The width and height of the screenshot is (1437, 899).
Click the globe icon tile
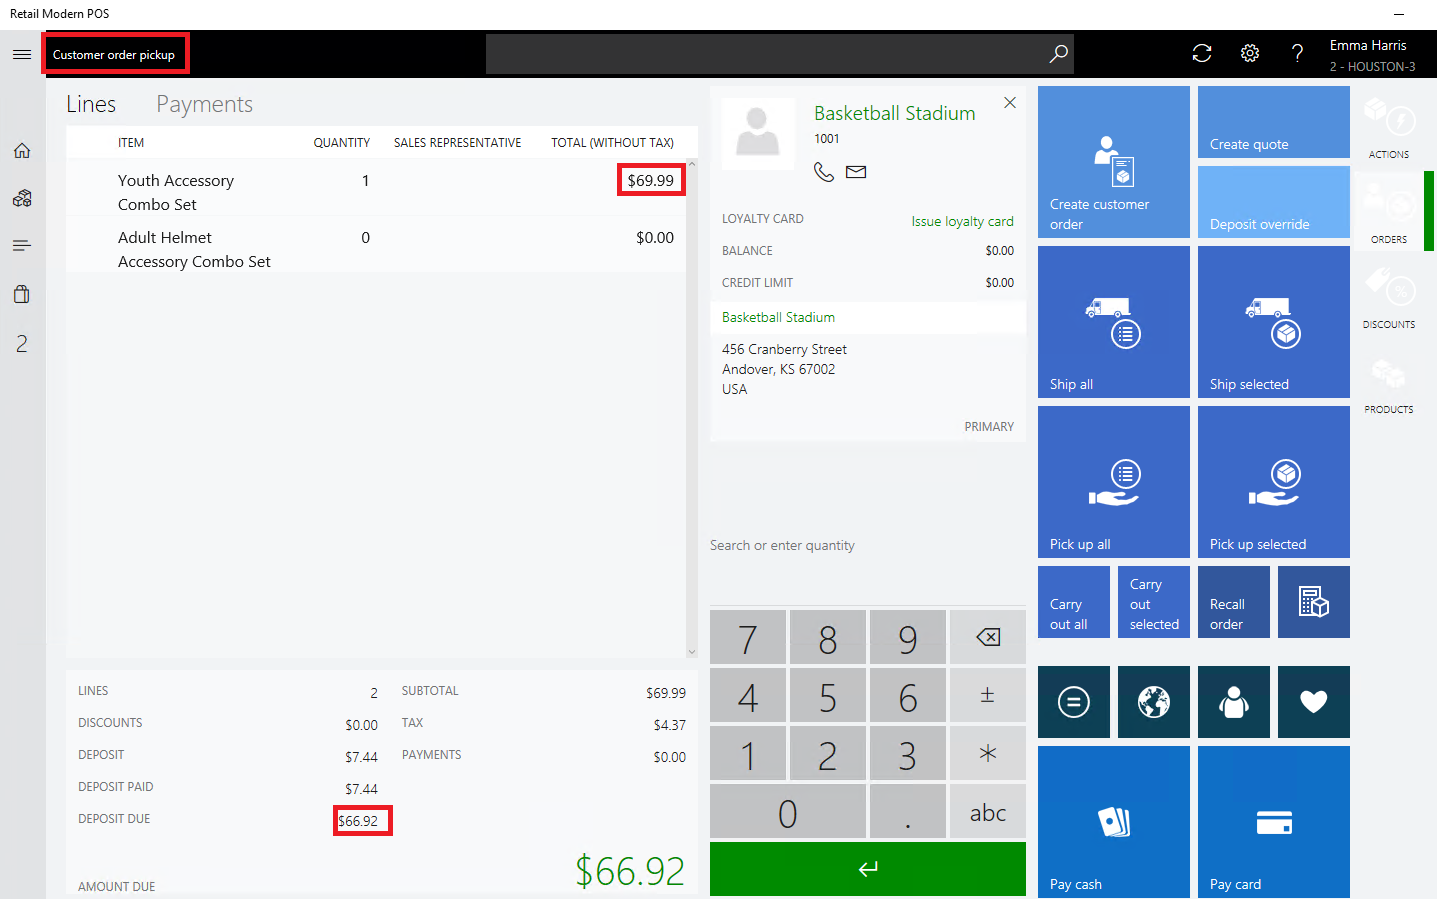pos(1153,702)
